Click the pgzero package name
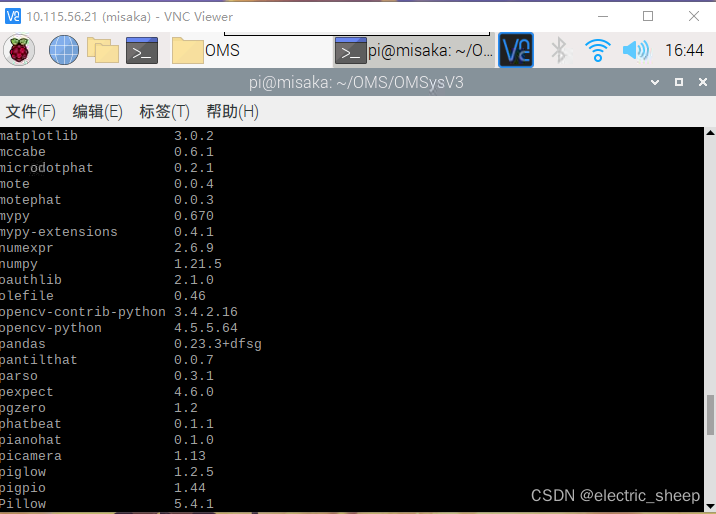Viewport: 716px width, 514px height. (22, 408)
